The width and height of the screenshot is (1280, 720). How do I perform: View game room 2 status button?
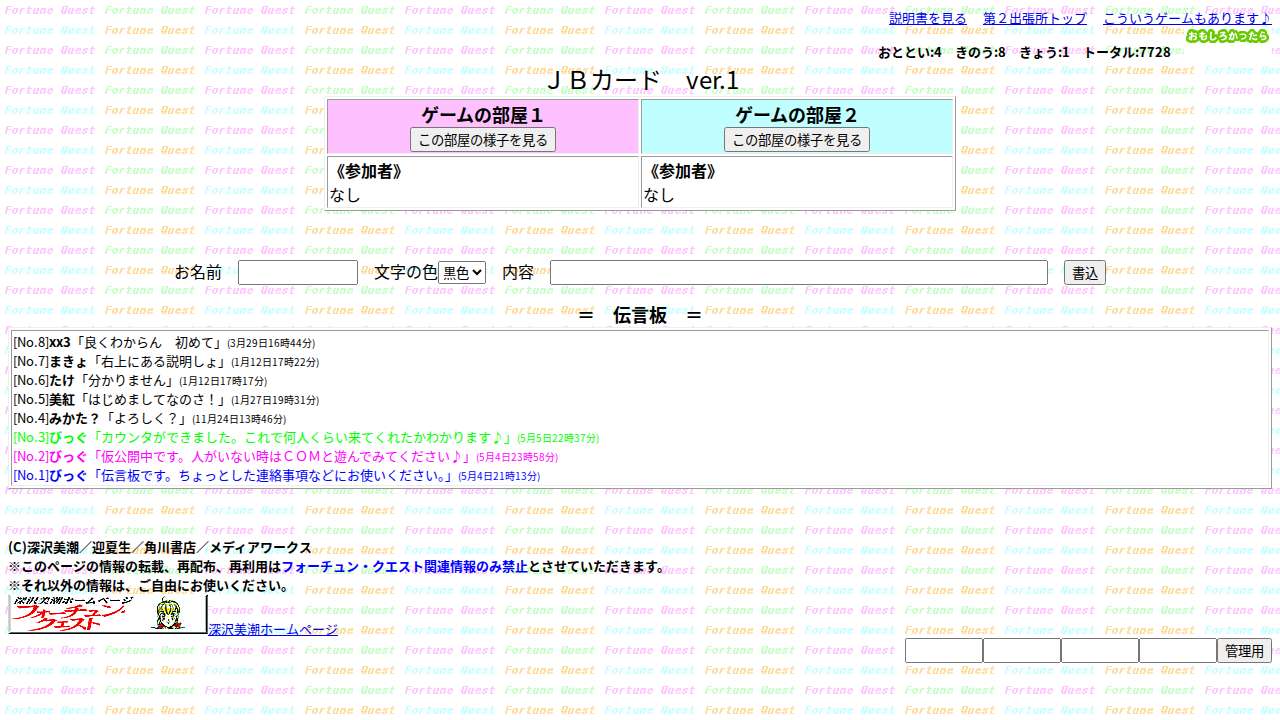coord(797,140)
